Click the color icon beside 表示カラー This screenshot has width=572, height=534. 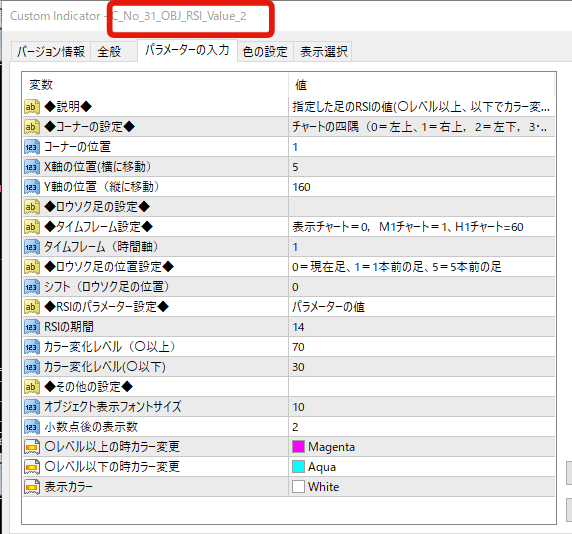click(x=32, y=487)
